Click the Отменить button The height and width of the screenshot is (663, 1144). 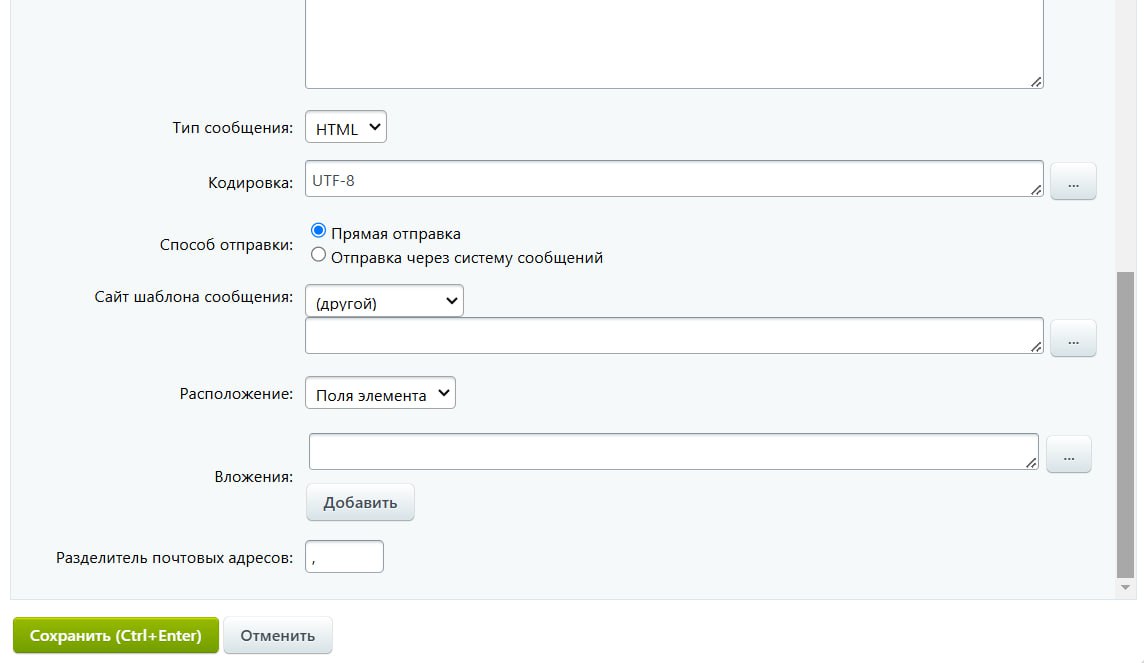tap(277, 635)
